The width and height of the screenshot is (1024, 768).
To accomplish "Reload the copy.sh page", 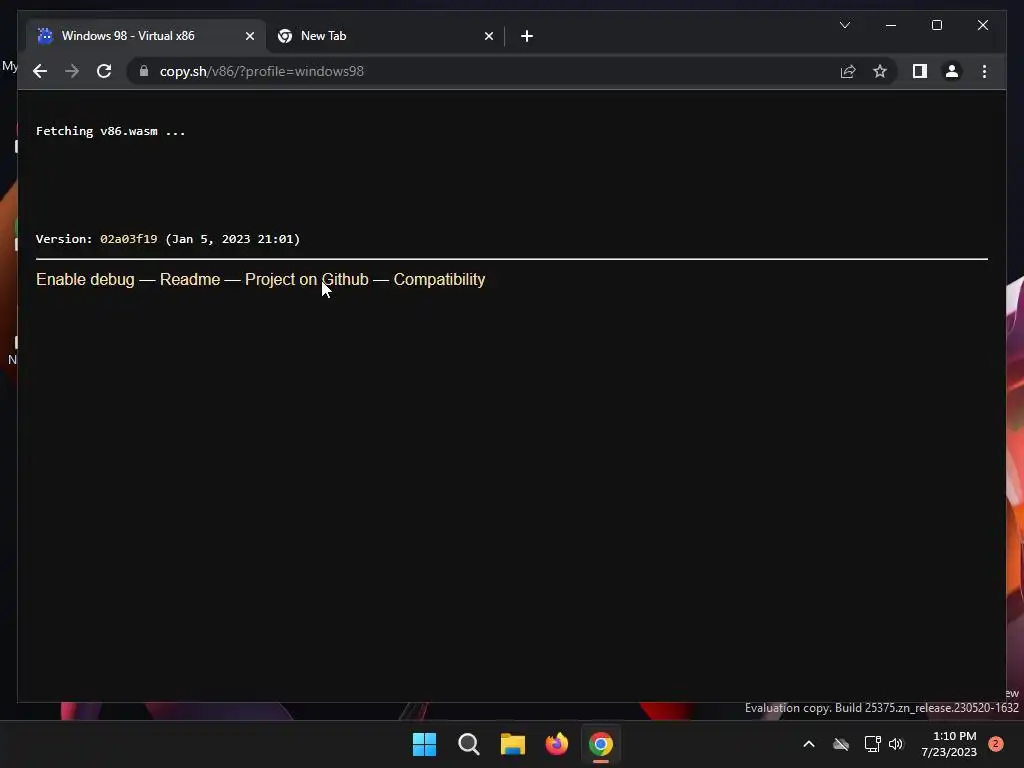I will coord(104,71).
